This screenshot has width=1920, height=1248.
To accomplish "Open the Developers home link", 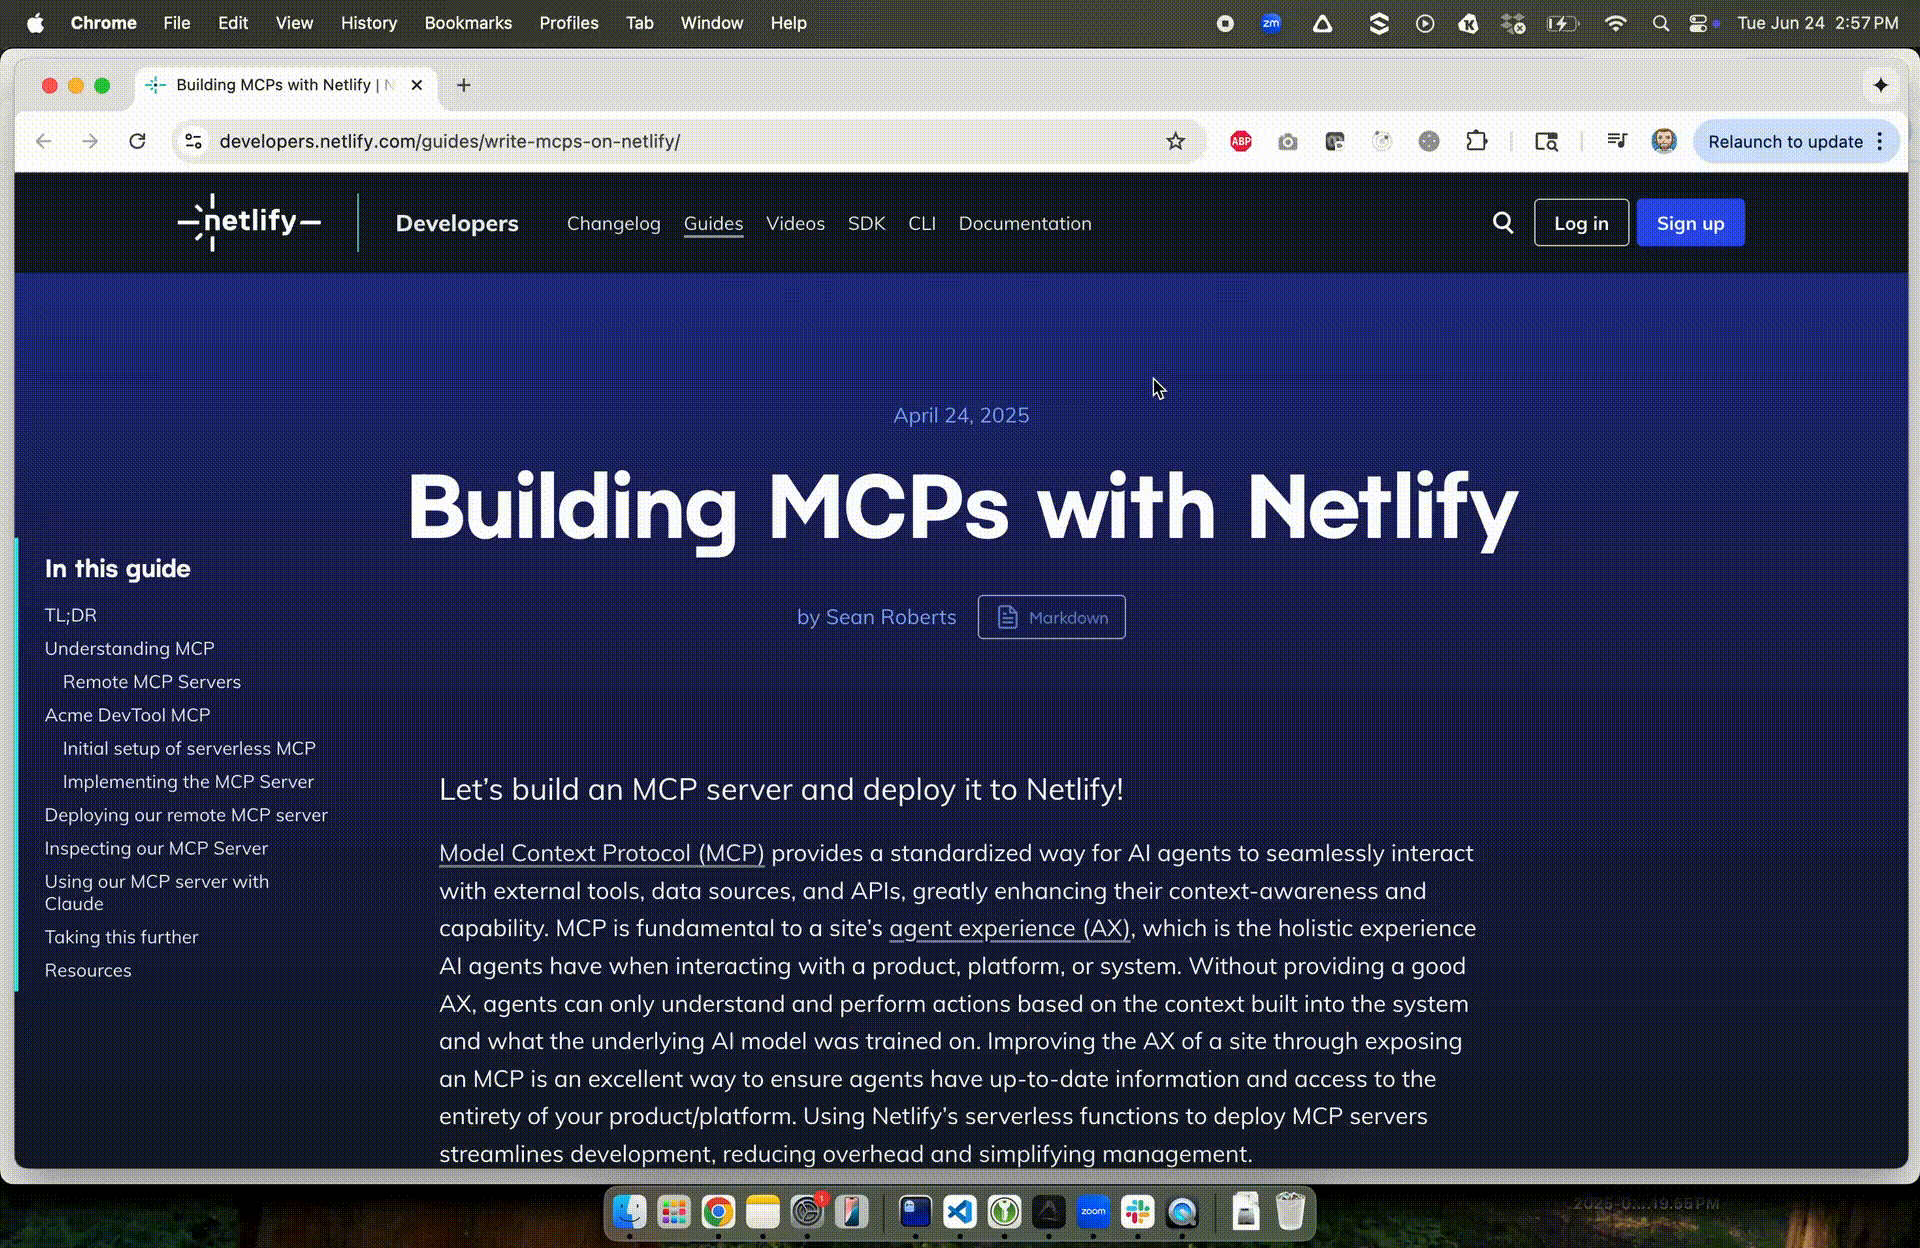I will 457,223.
